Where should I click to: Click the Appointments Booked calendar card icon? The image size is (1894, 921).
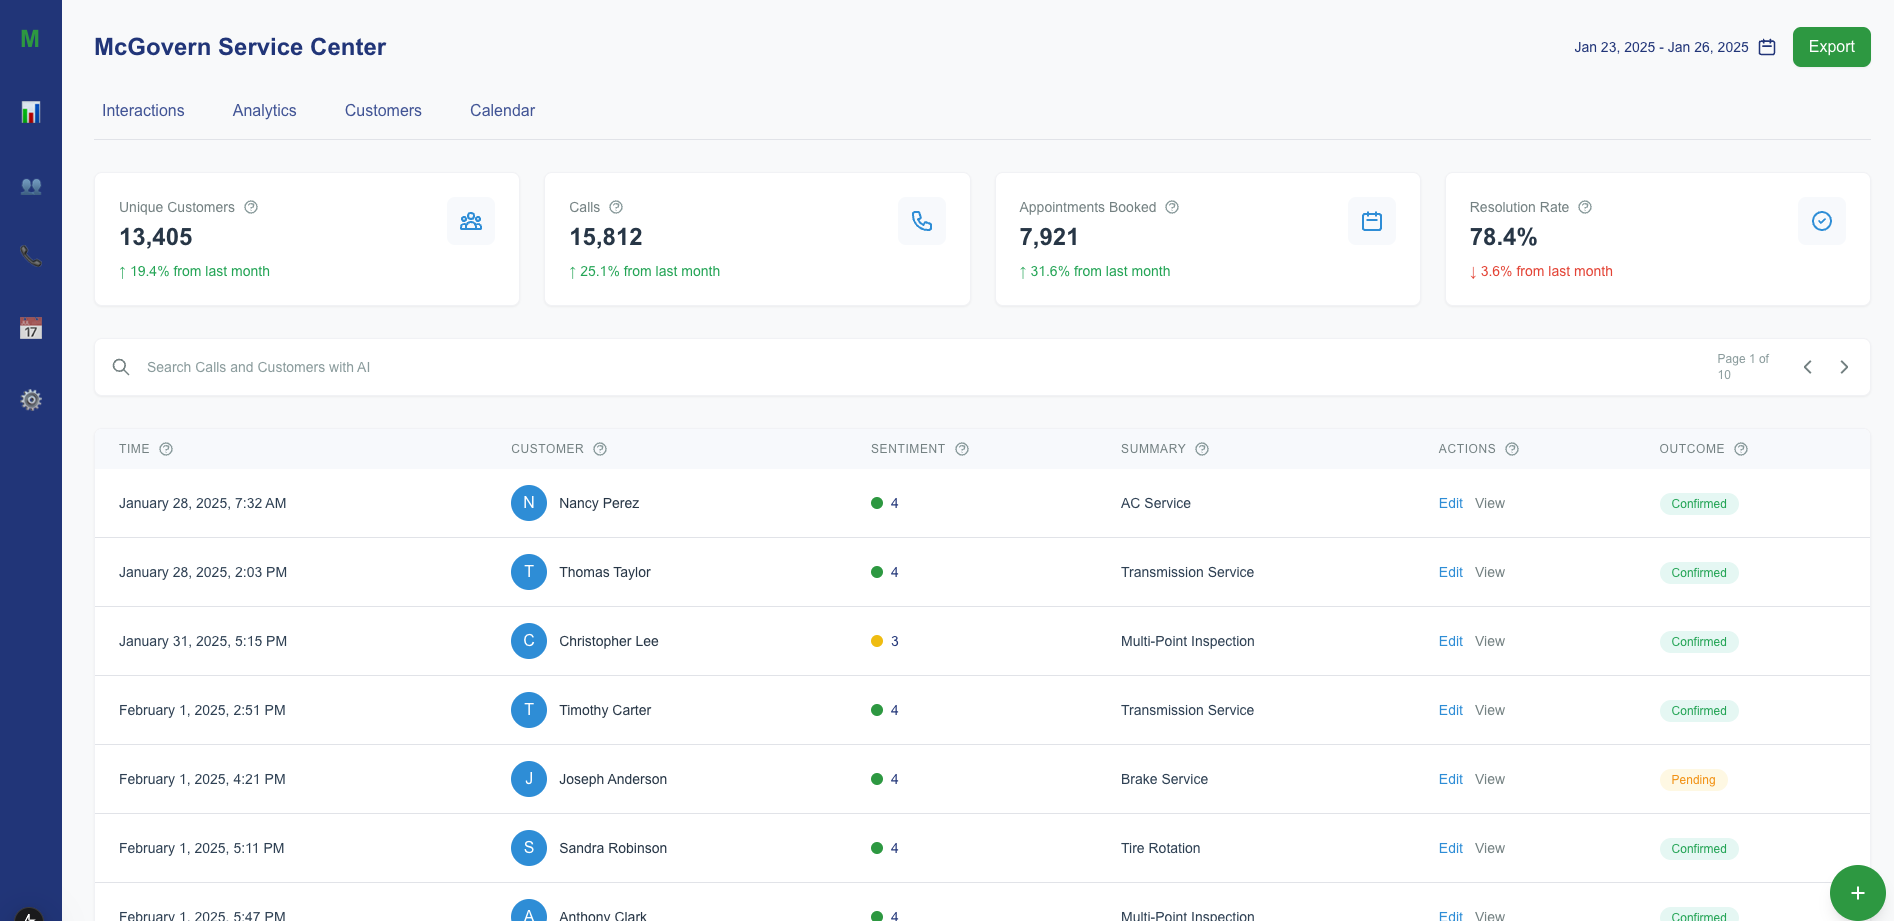(x=1372, y=221)
